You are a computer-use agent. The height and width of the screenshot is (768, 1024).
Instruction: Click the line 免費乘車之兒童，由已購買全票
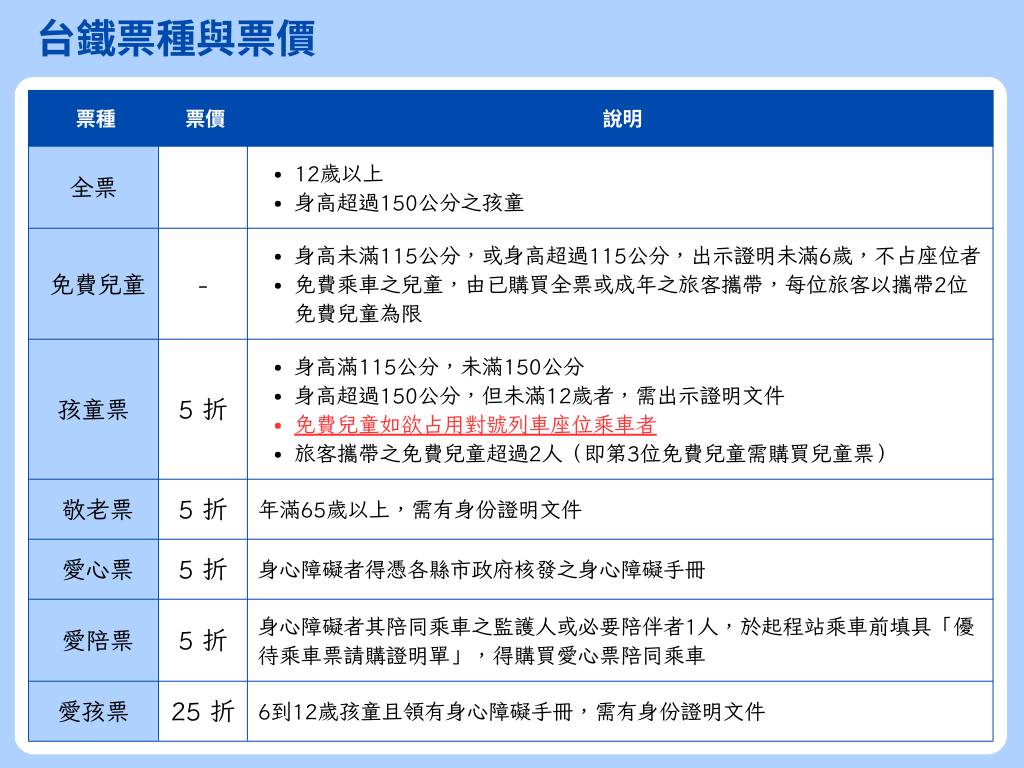631,285
